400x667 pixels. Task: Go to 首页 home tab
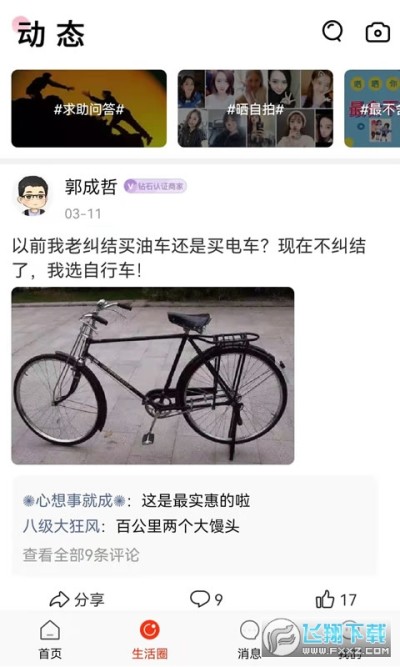click(x=50, y=639)
